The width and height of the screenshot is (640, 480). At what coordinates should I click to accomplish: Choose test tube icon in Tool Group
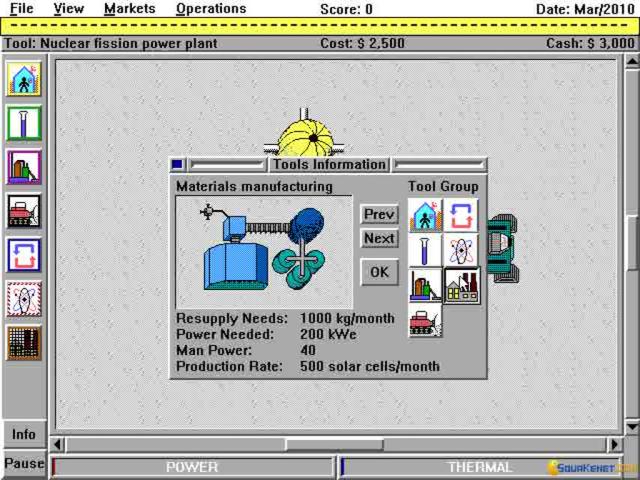(x=425, y=250)
